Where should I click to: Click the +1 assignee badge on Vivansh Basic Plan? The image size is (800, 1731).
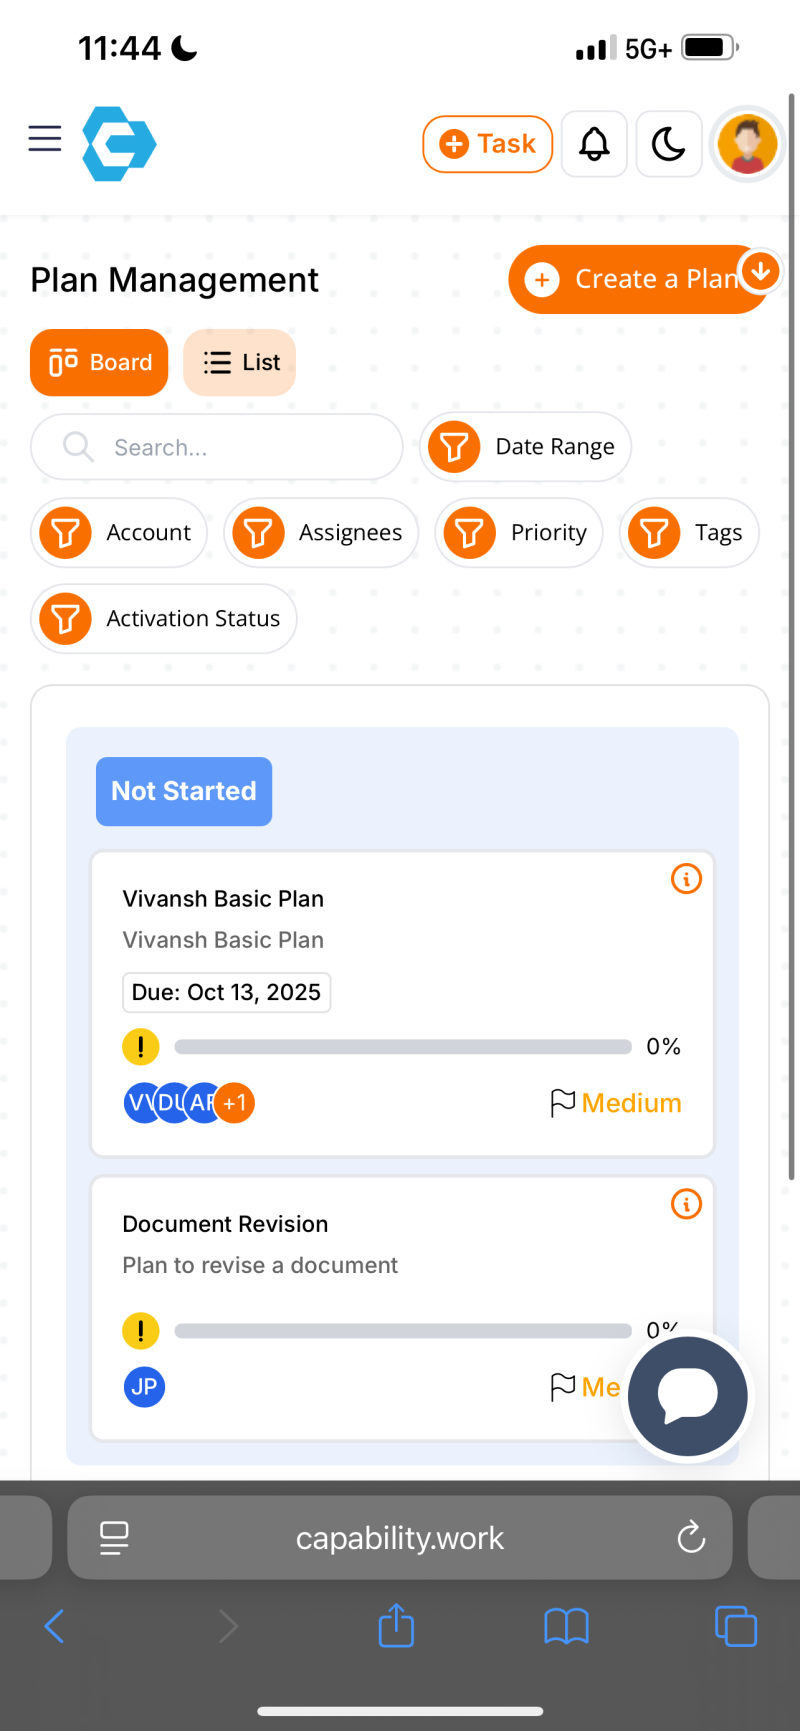(234, 1102)
